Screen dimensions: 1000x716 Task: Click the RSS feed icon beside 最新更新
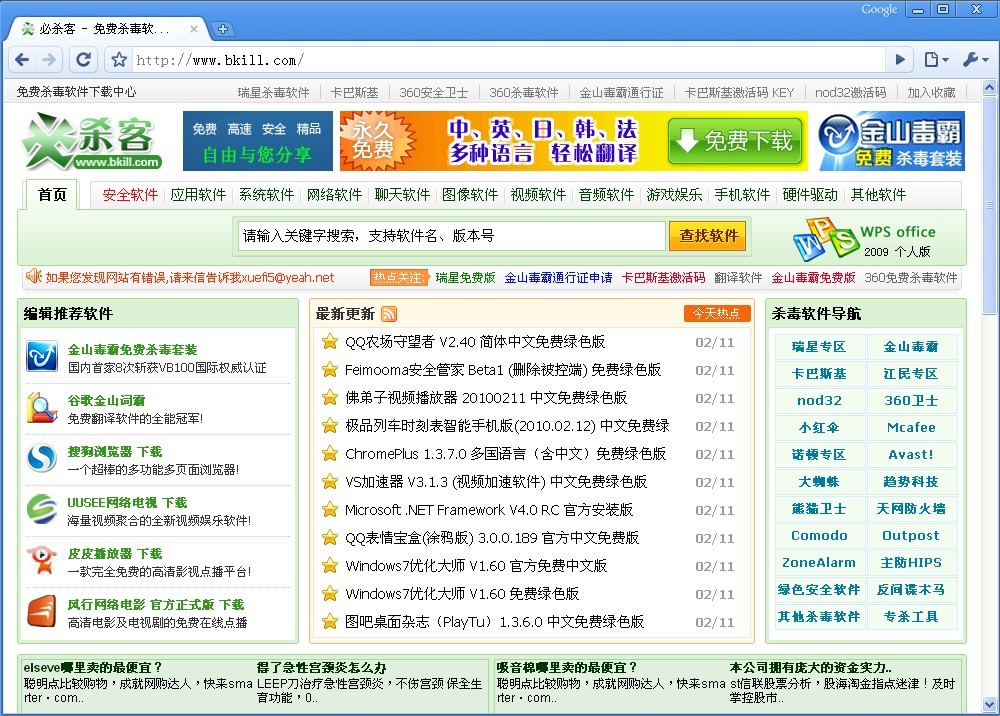click(389, 314)
